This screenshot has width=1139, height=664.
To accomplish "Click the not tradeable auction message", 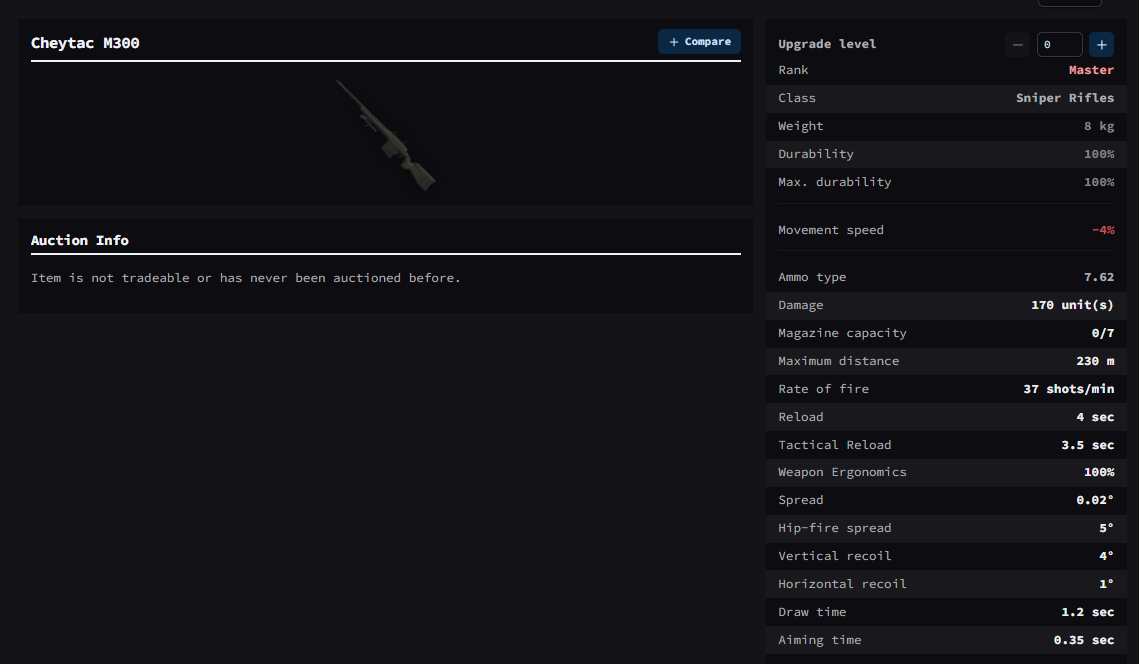I will (x=246, y=278).
